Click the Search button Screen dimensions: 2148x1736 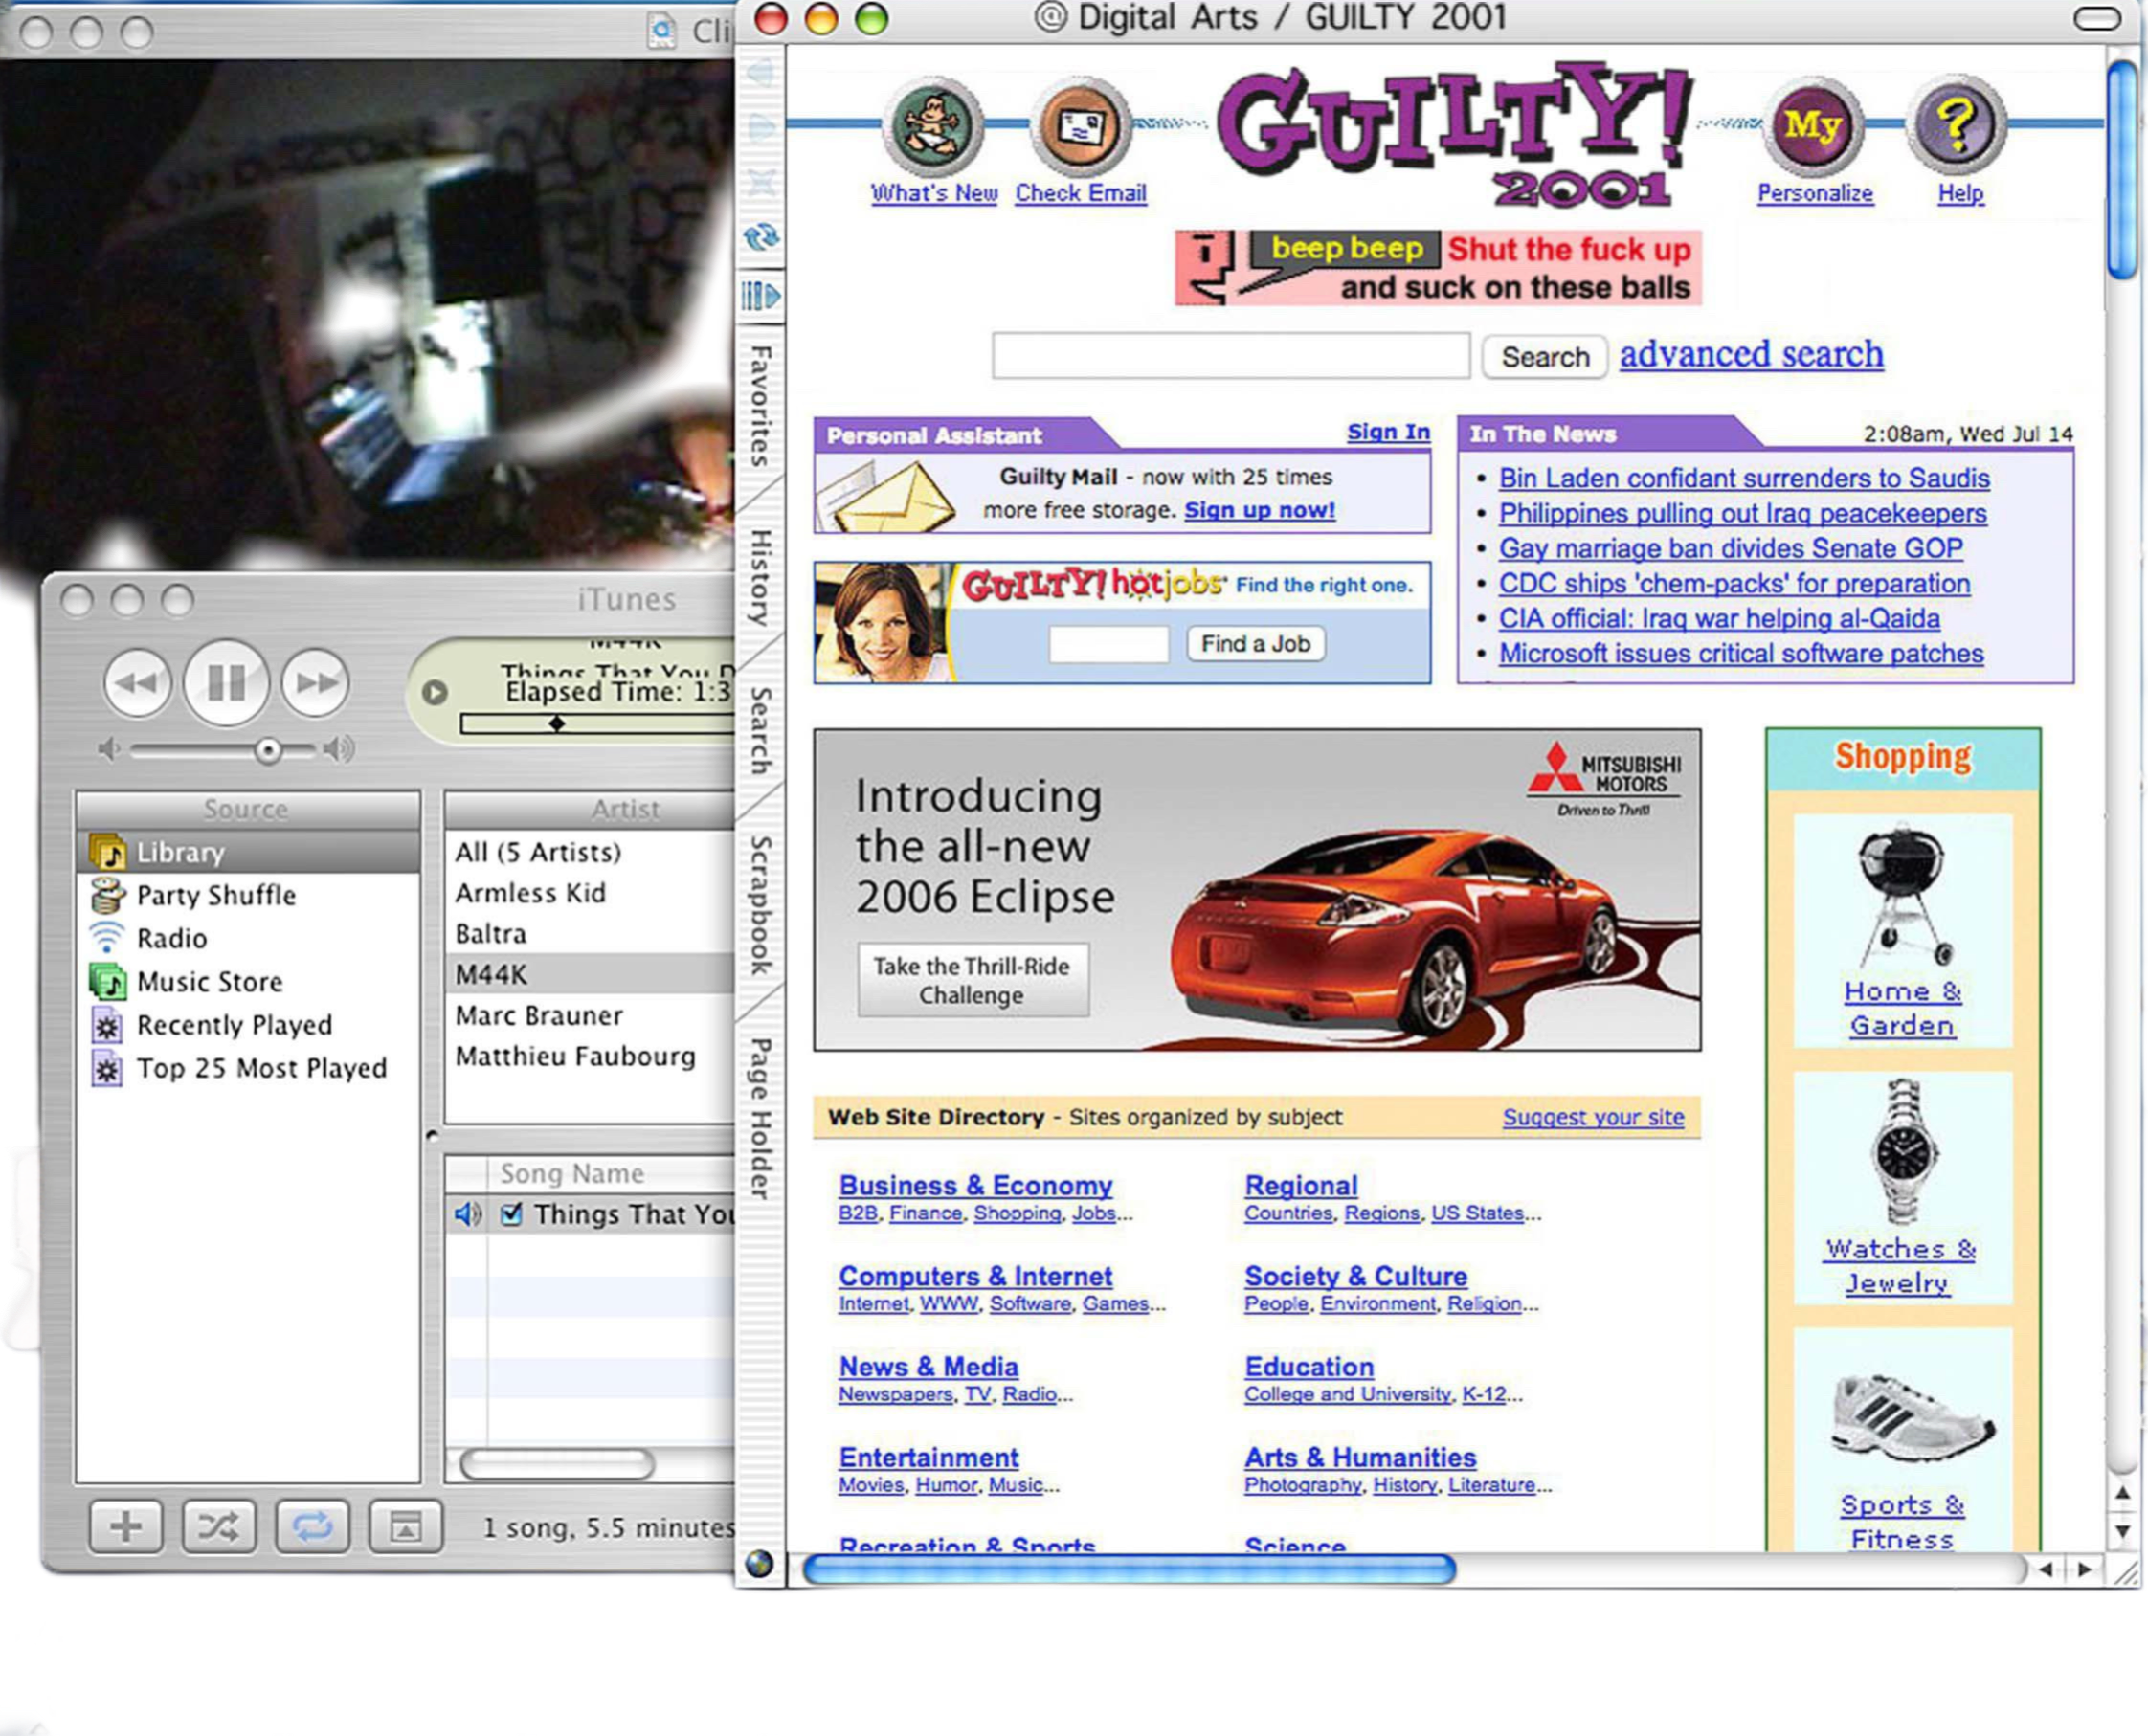[1545, 356]
